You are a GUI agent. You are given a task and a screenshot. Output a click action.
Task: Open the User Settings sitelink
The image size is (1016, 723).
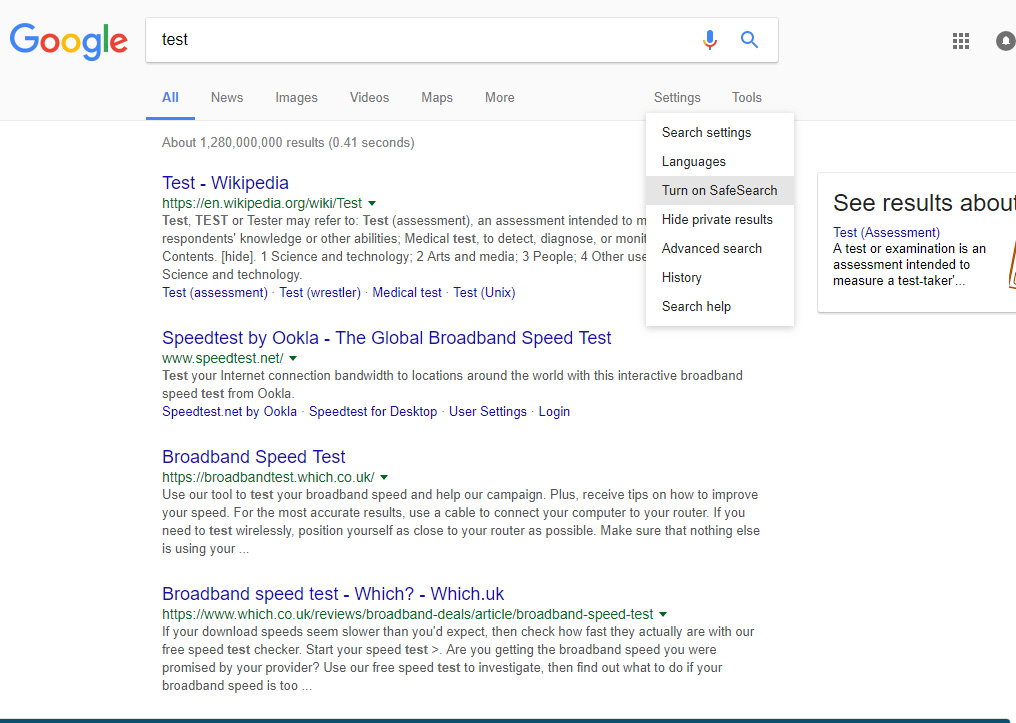[488, 412]
